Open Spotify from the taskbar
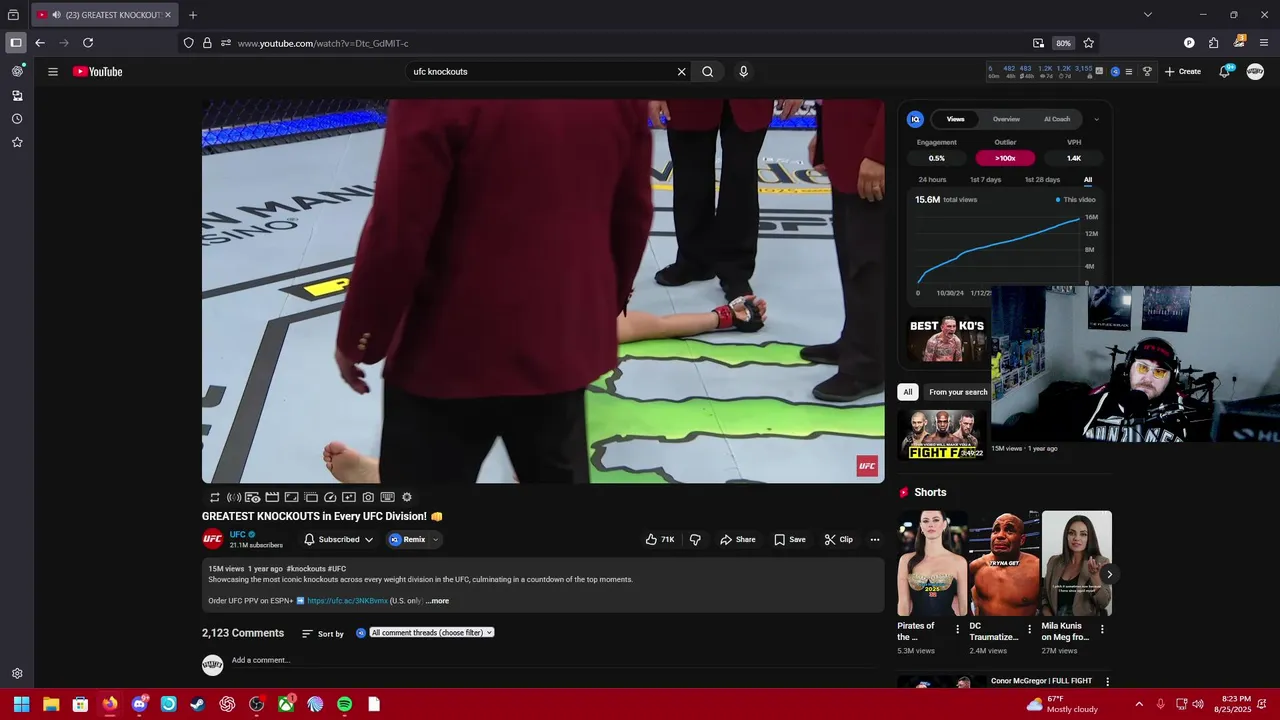Screen dimensions: 1280x720 (344, 704)
